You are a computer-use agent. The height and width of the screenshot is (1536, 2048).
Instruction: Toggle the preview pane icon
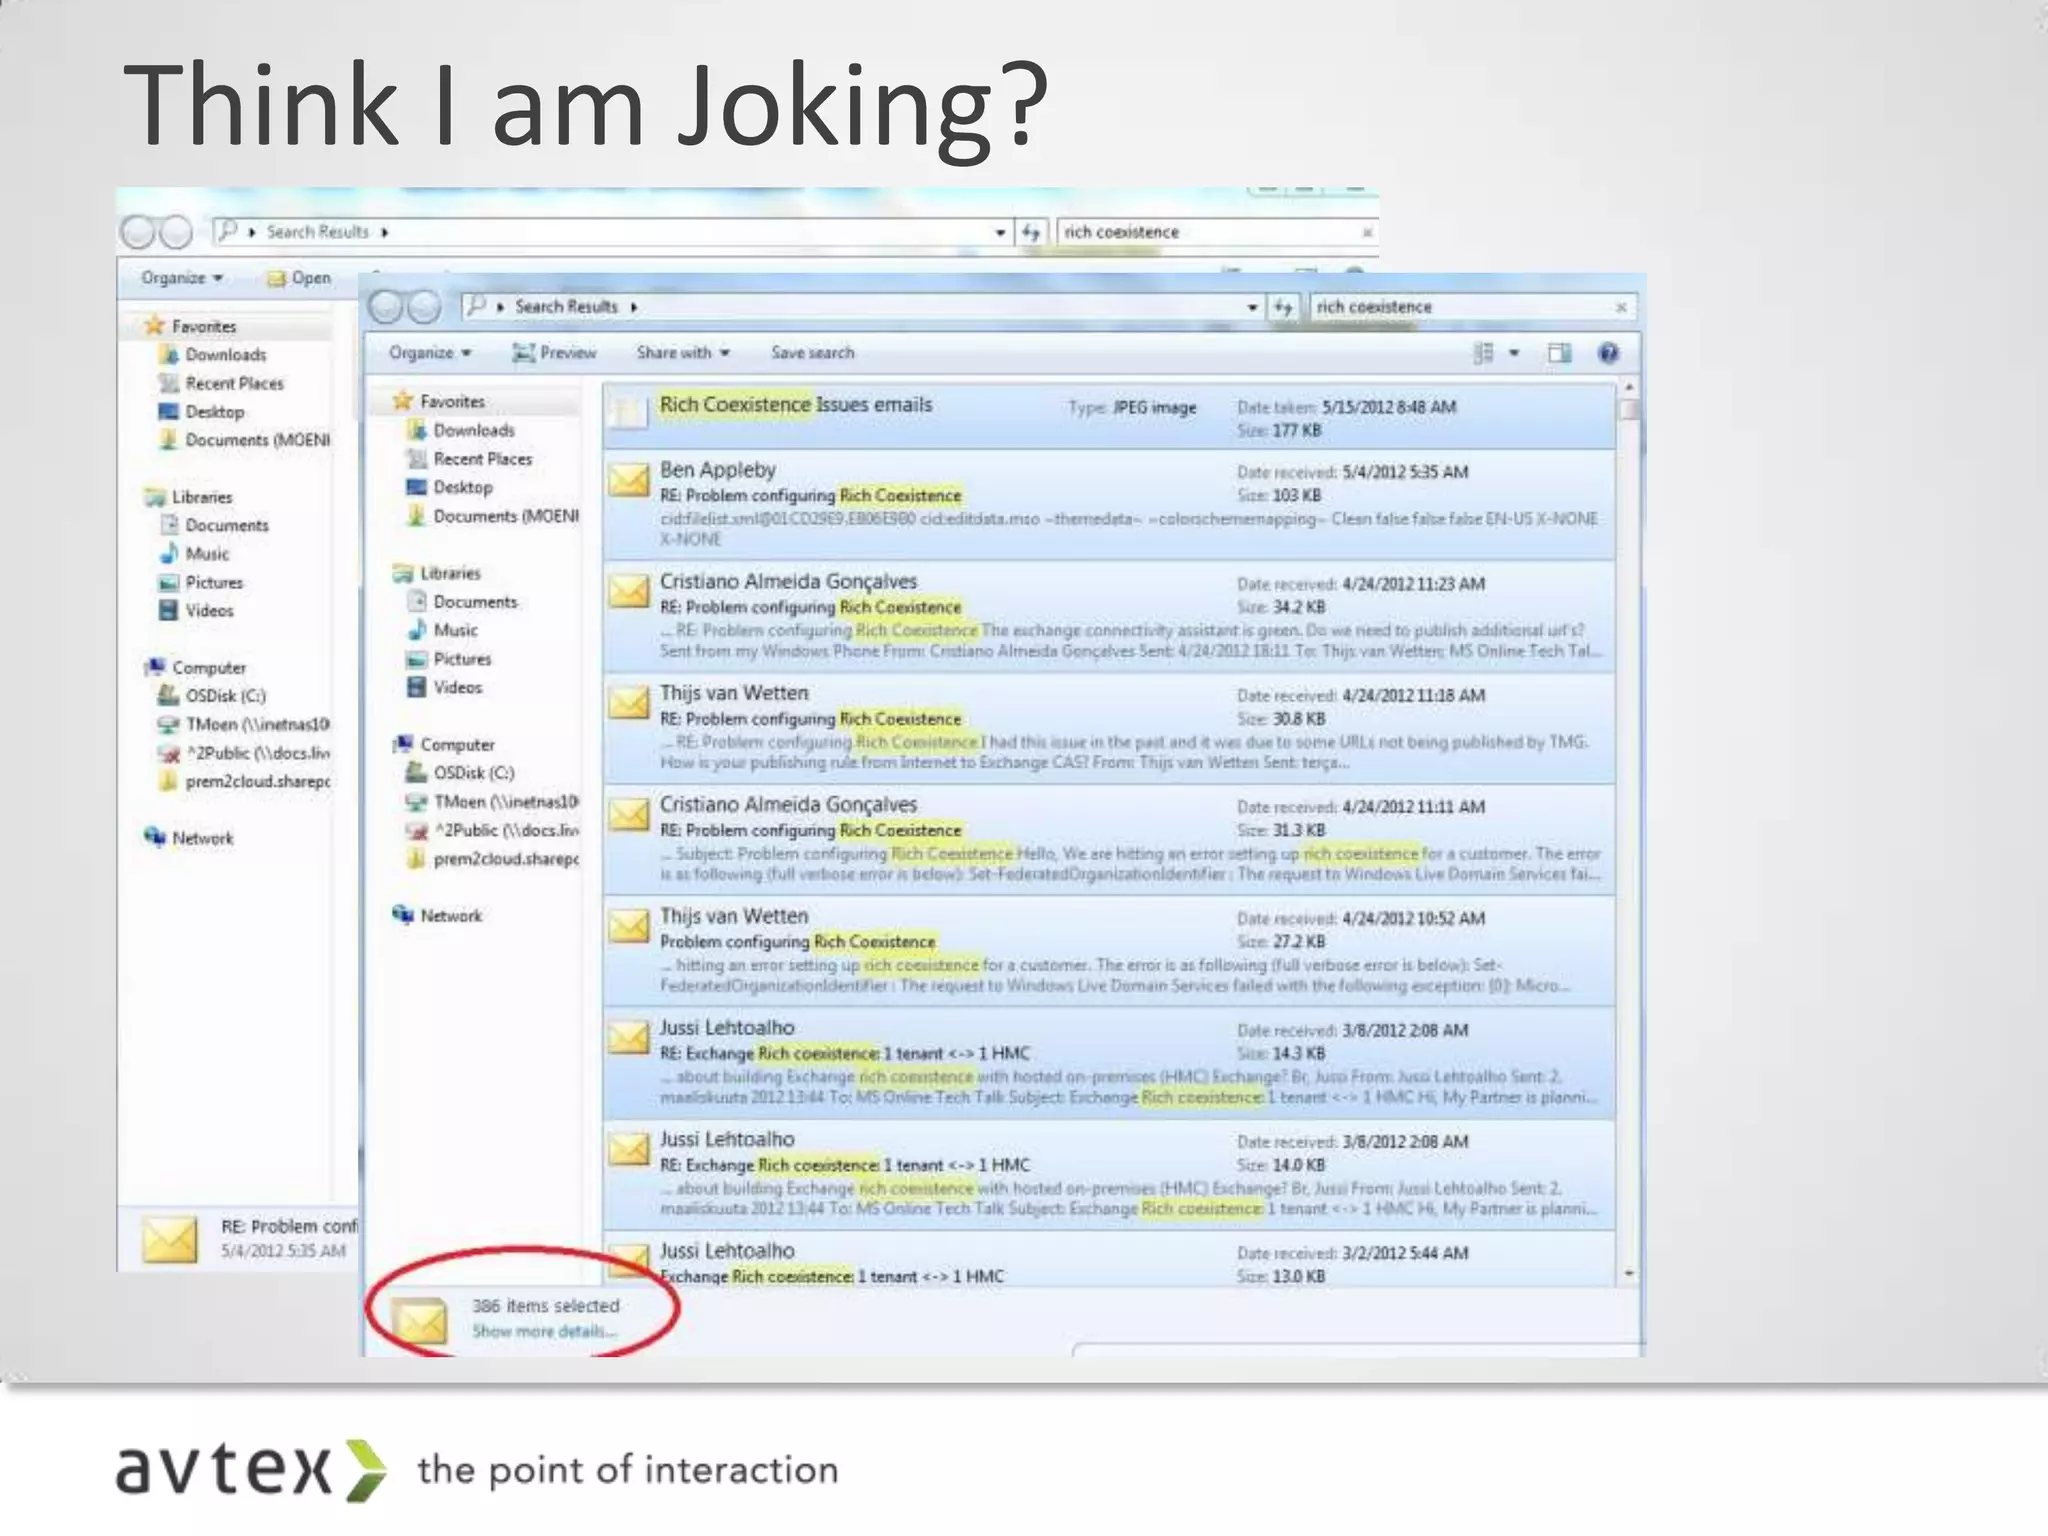click(1559, 353)
